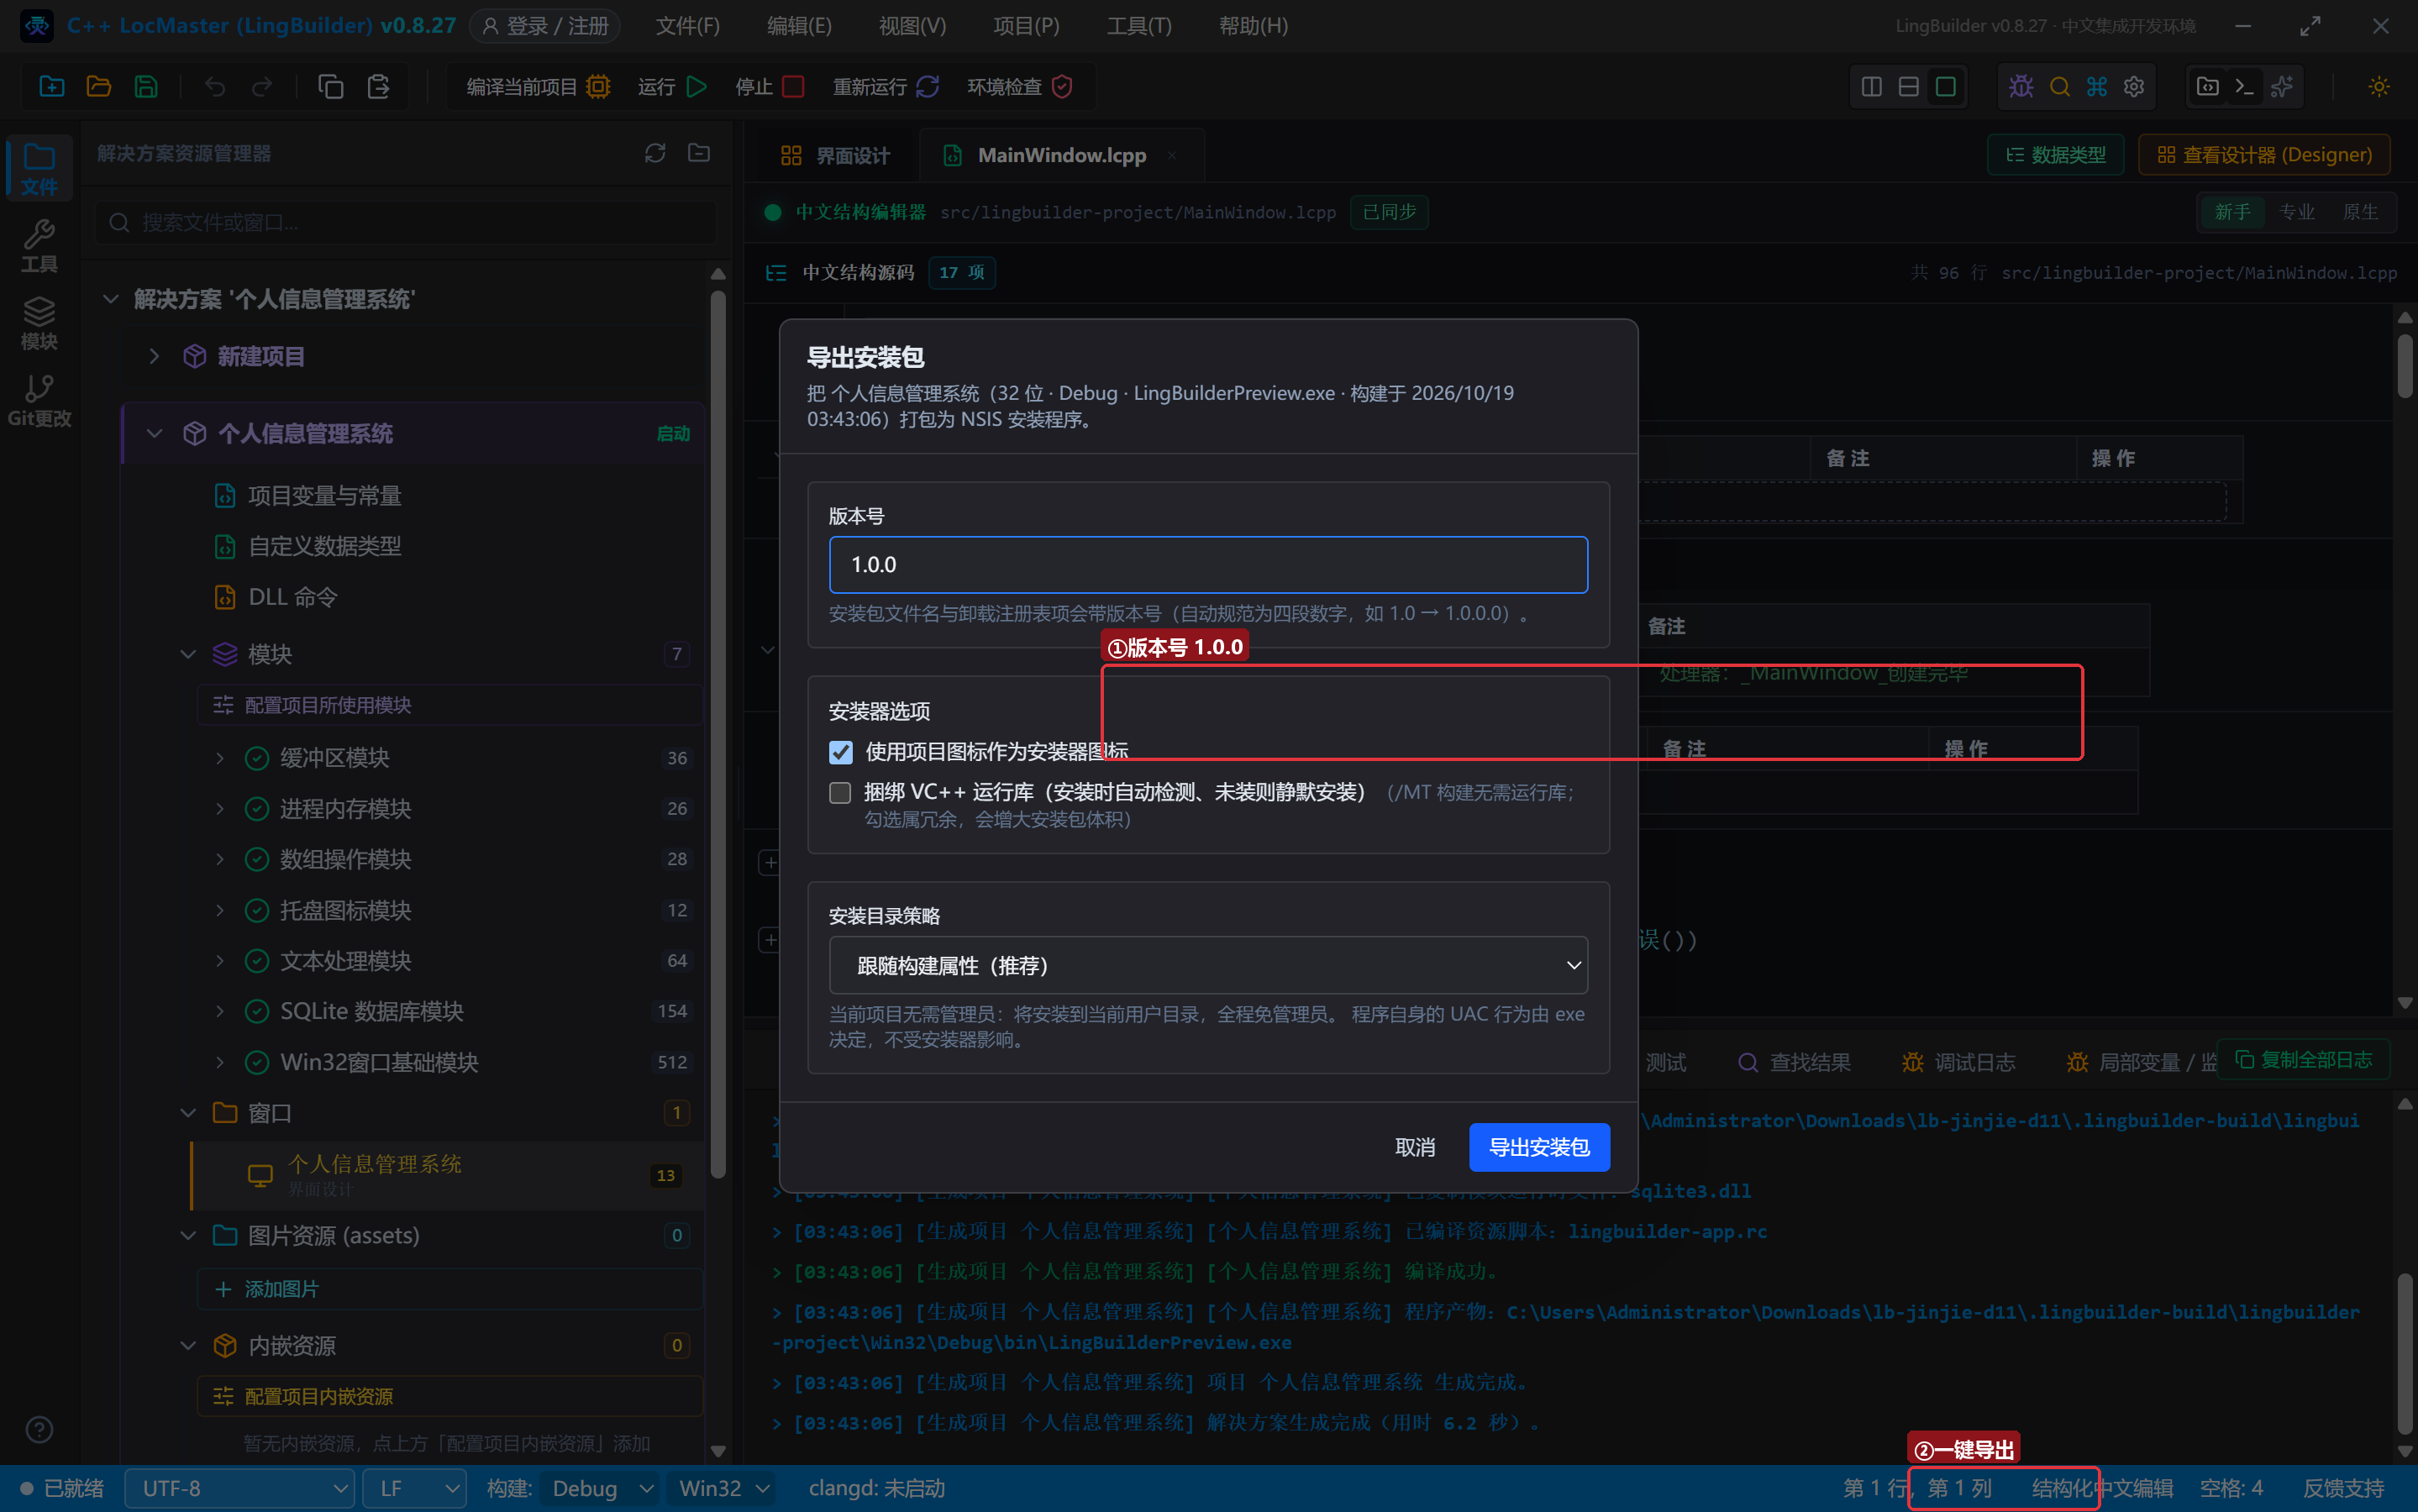Click the clipboard paste icon
Viewport: 2418px width, 1512px height.
(378, 87)
